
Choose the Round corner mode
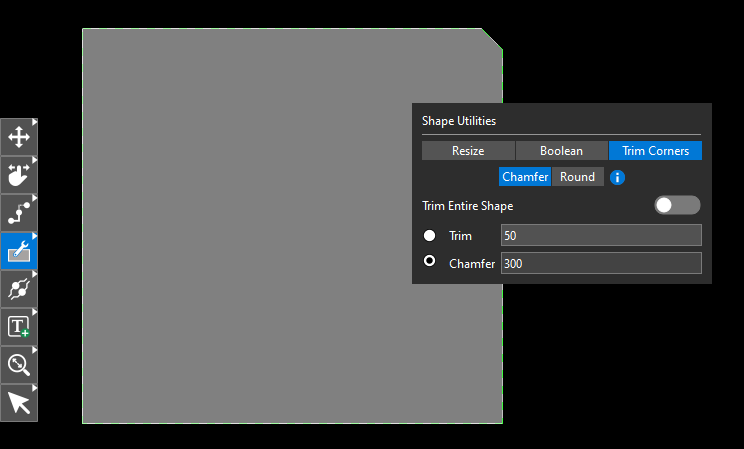coord(577,177)
